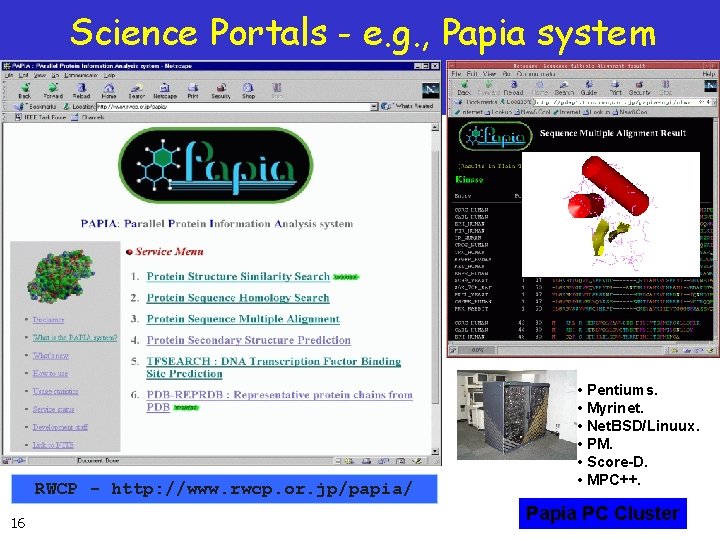Open the Communicator menu in the PAPIA window
Screen dimensions: 720x540
point(81,75)
